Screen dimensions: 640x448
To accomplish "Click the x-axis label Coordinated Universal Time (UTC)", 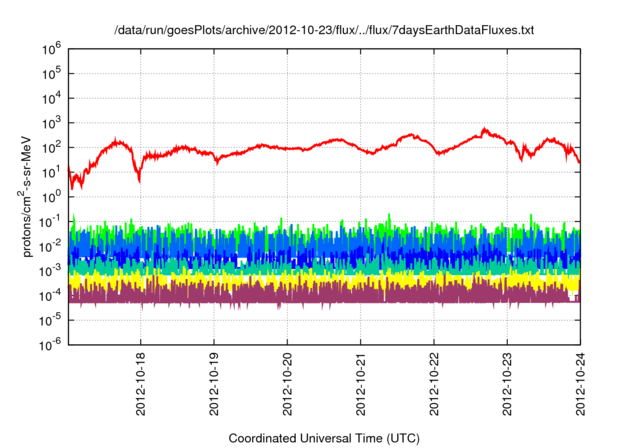I will (324, 438).
